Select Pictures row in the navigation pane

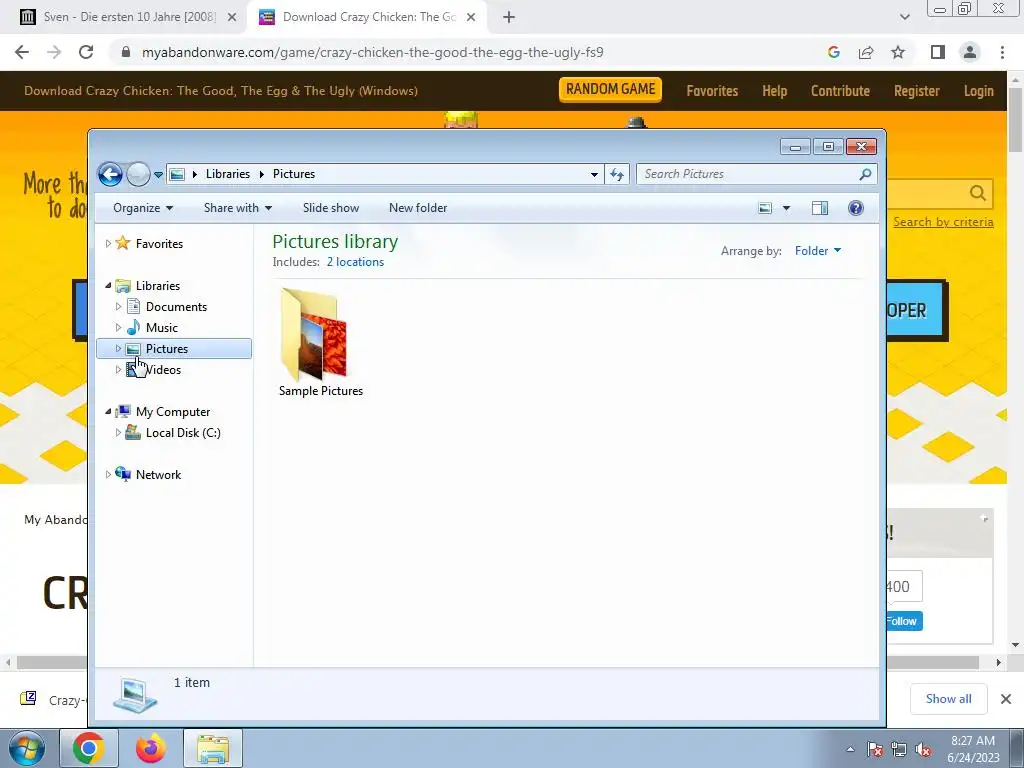tap(174, 349)
